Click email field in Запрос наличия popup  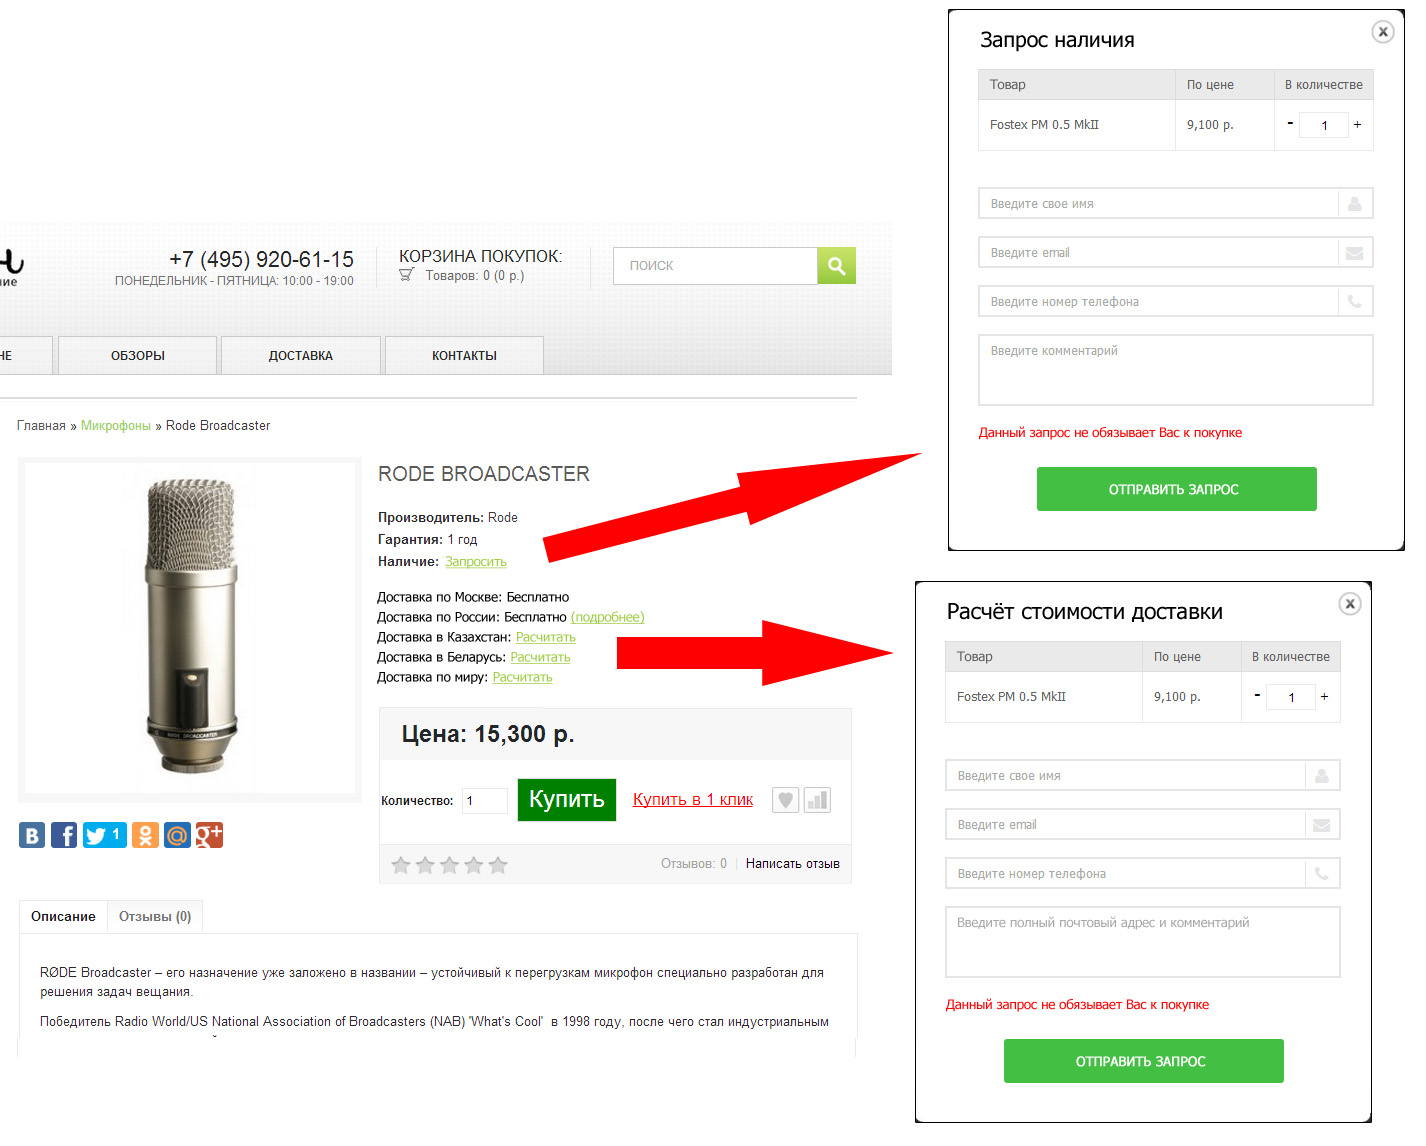(x=1176, y=253)
